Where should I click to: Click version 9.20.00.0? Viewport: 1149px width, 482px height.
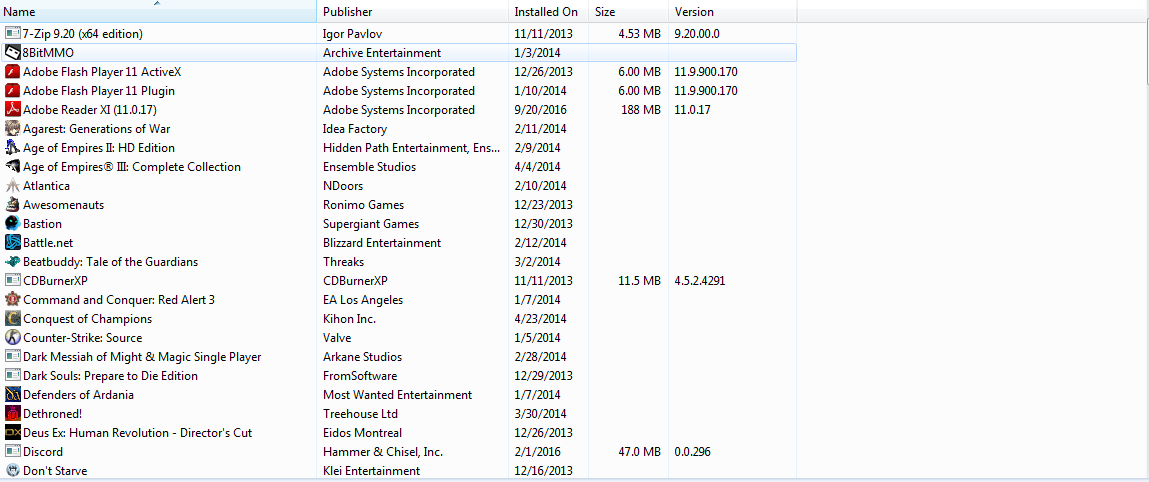[x=697, y=34]
